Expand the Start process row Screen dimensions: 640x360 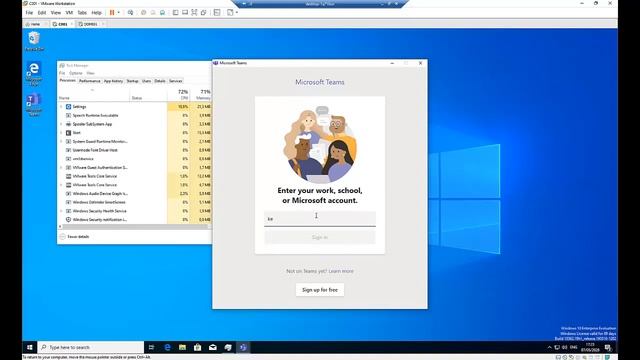pos(61,133)
